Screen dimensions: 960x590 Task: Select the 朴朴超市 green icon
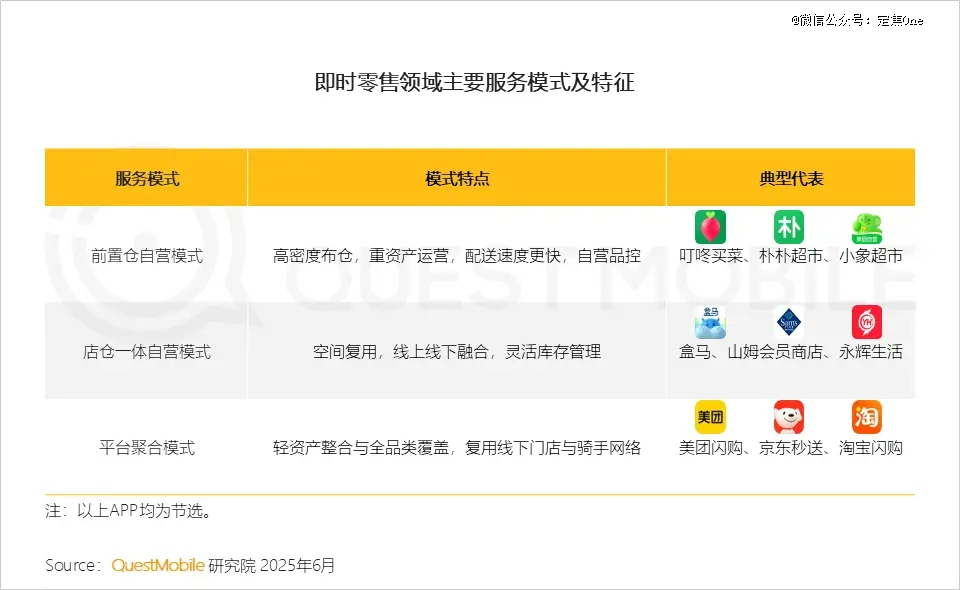click(x=788, y=226)
